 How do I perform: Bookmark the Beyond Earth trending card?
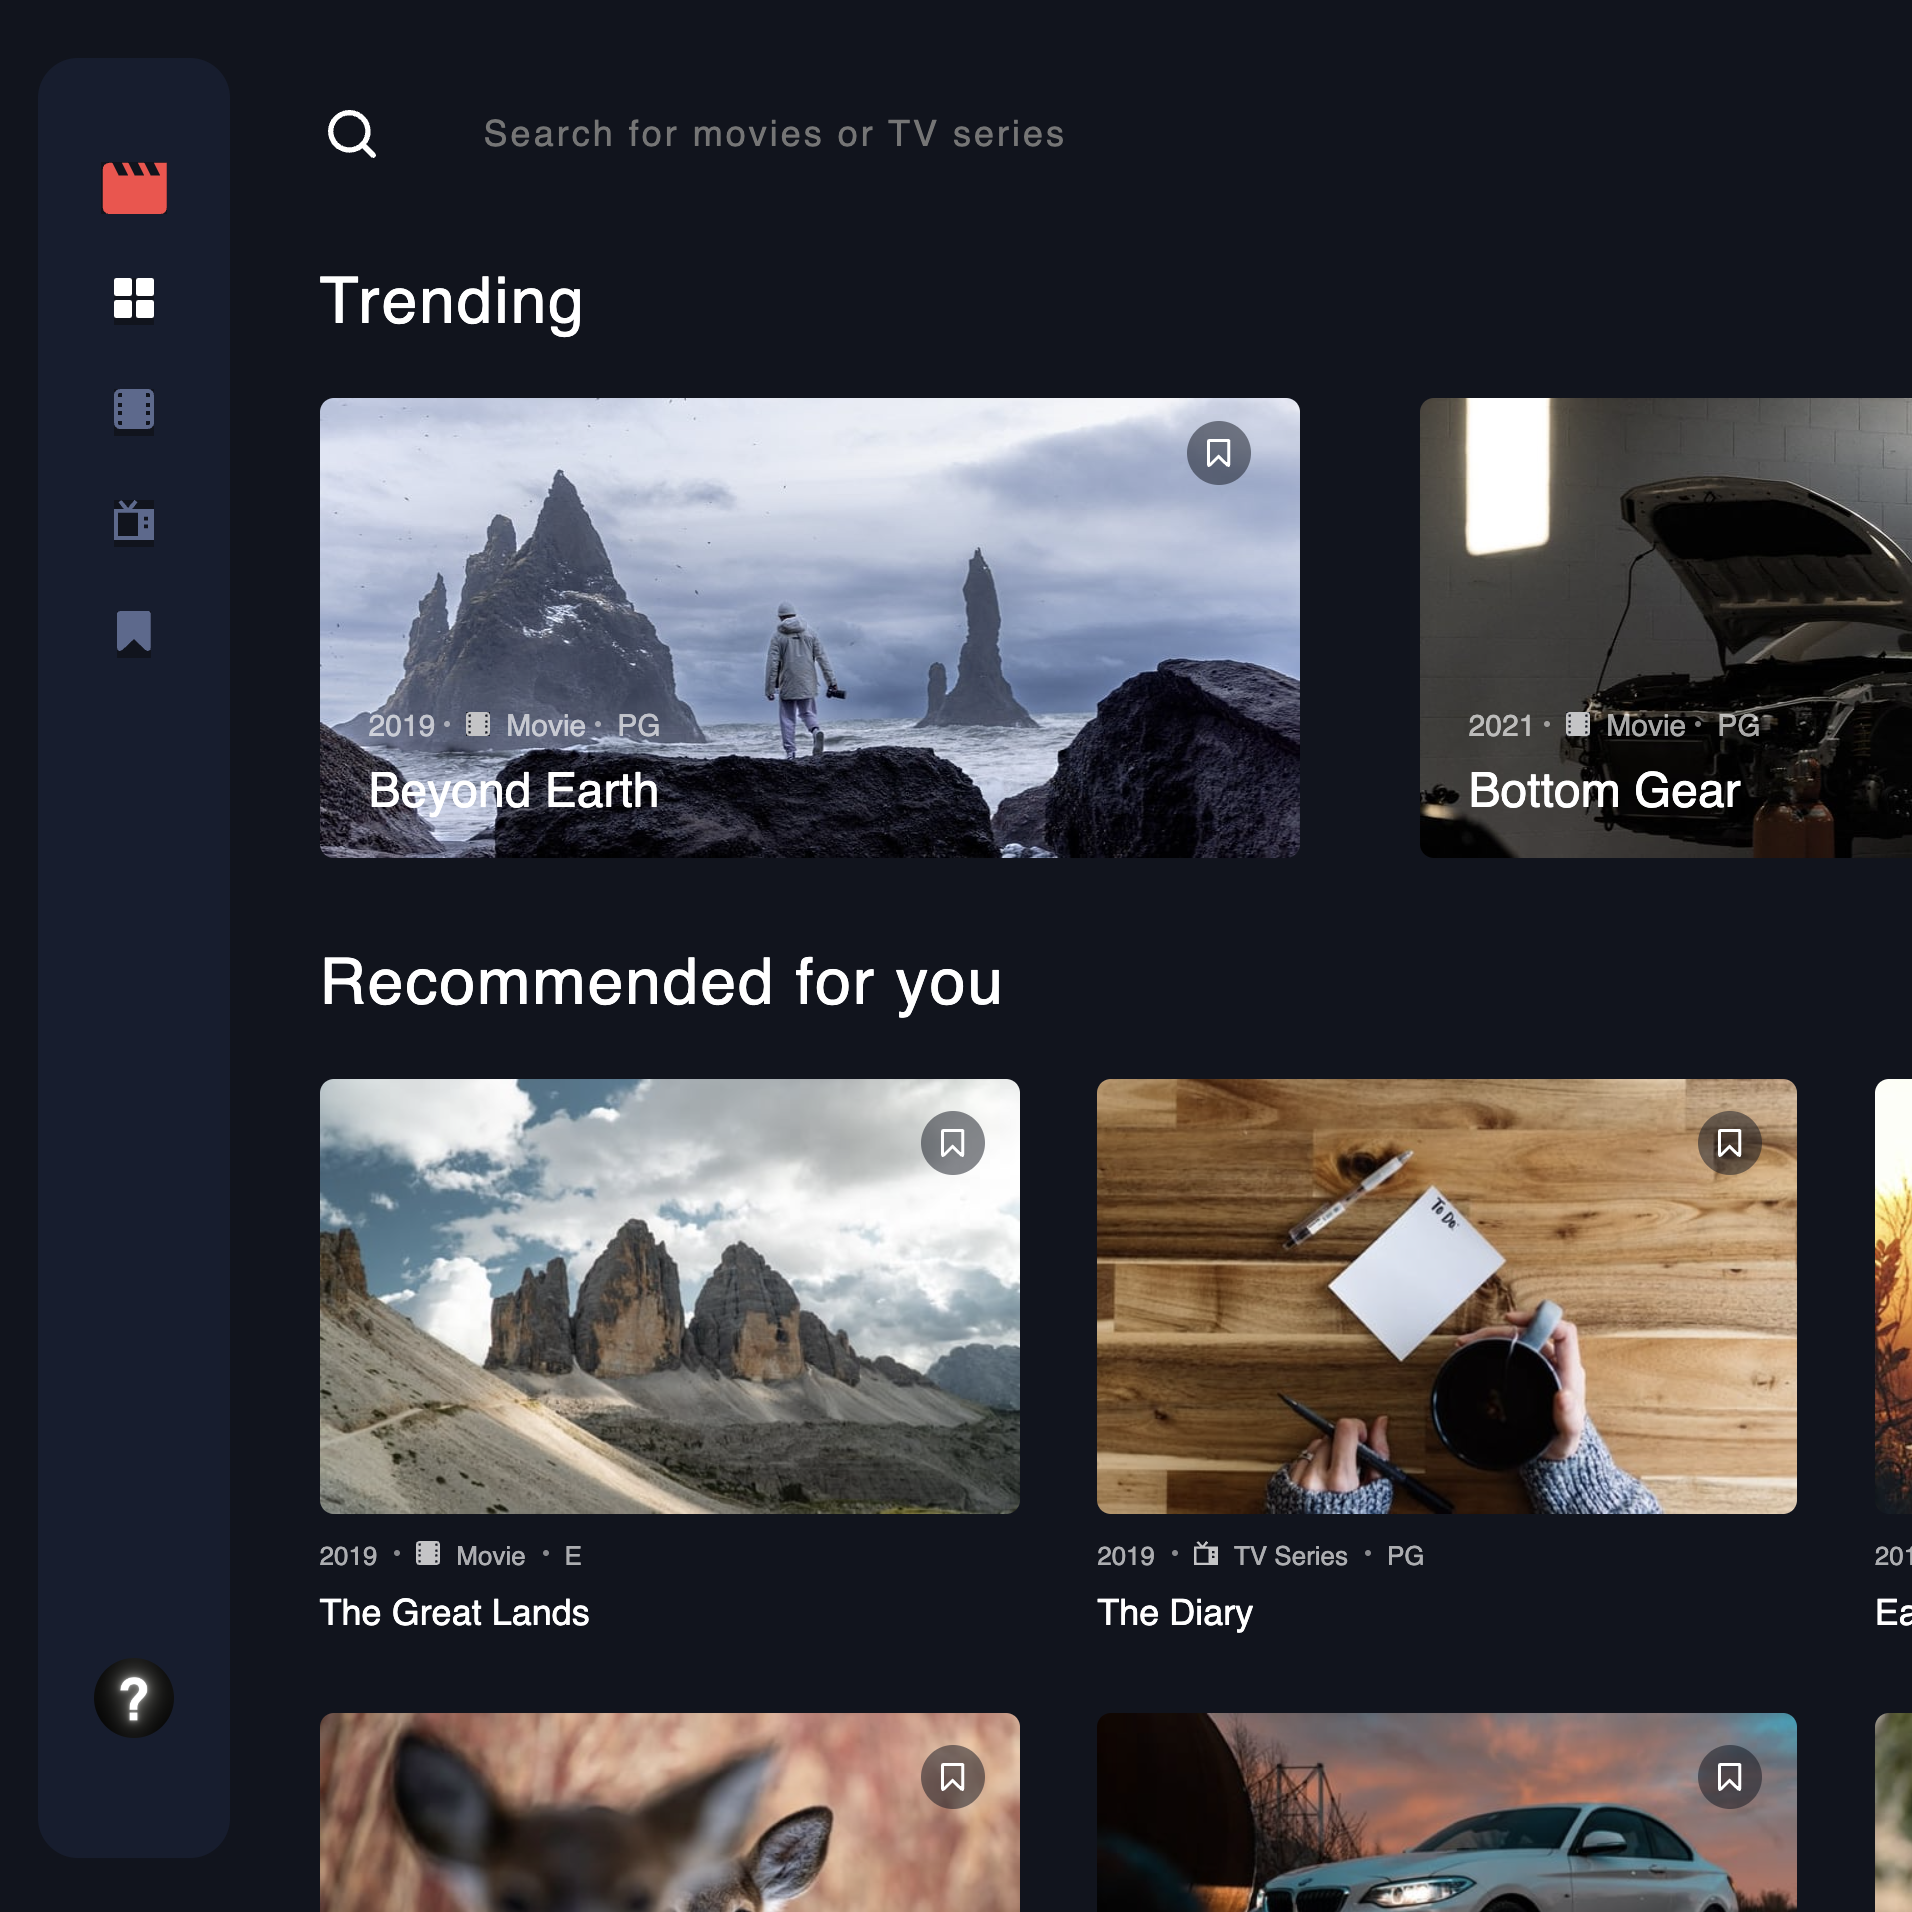1218,453
